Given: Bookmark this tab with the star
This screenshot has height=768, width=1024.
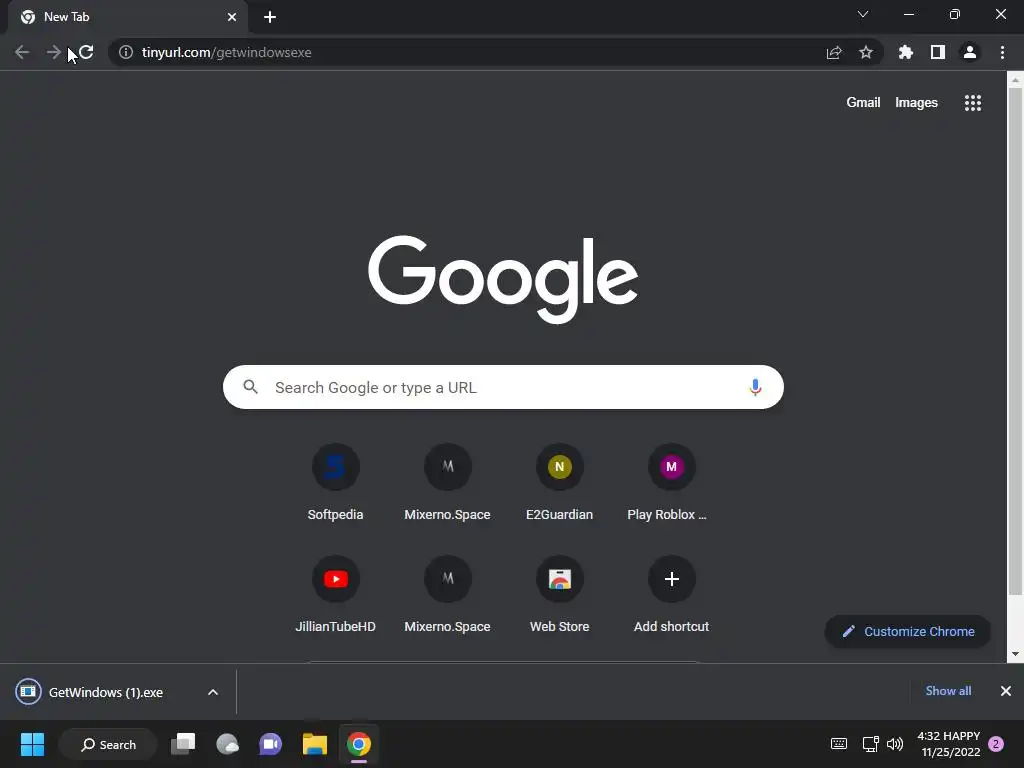Looking at the screenshot, I should (x=866, y=52).
